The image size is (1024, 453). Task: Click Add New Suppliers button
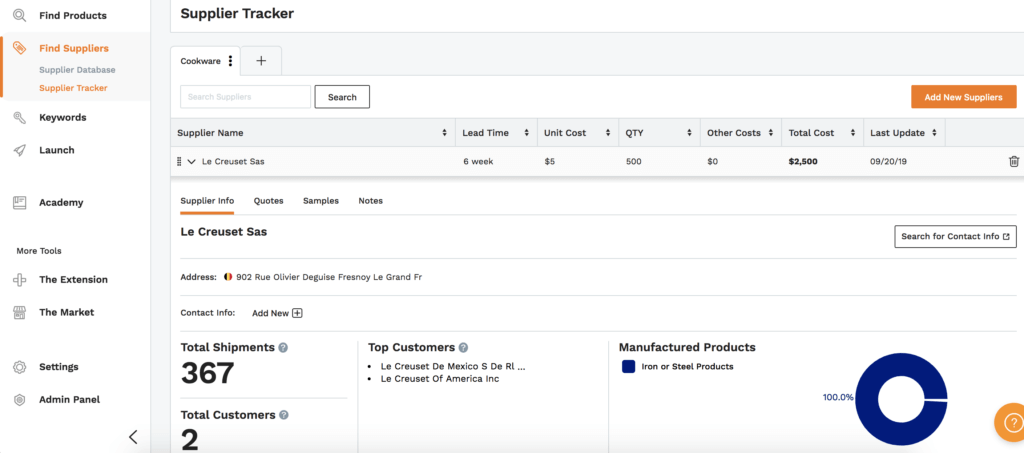pos(963,97)
